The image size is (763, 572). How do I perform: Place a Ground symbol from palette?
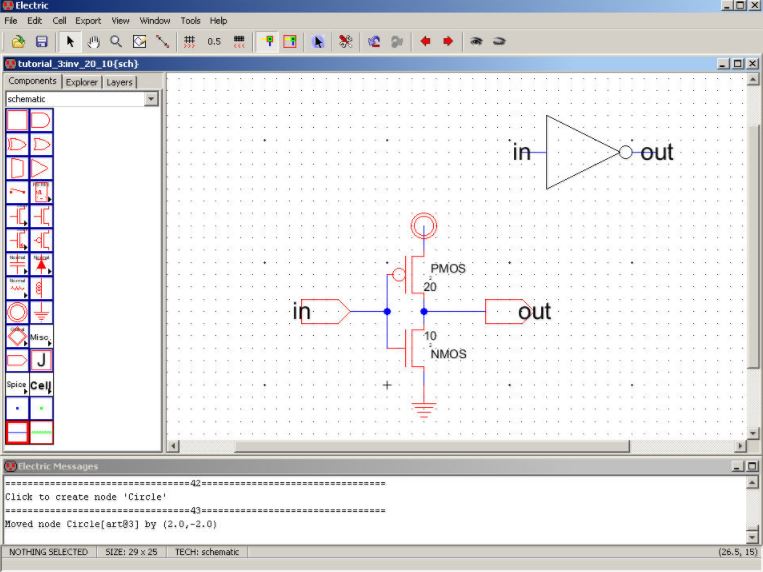pyautogui.click(x=42, y=313)
